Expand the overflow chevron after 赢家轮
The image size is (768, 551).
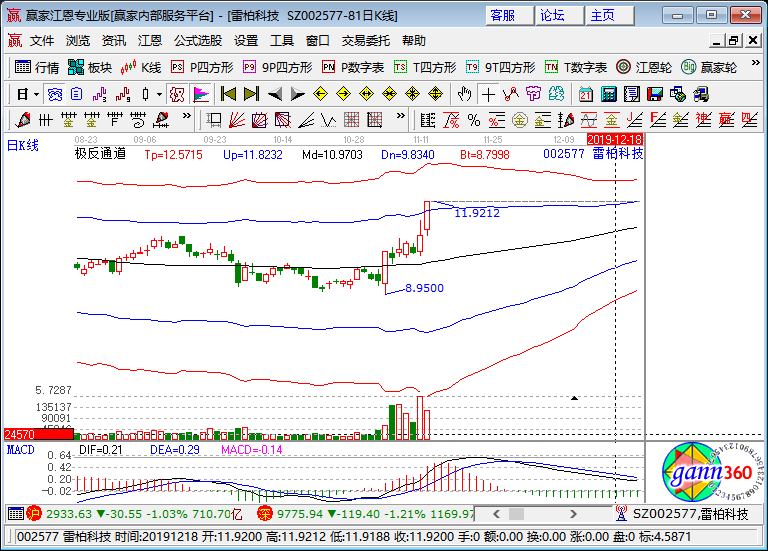[755, 64]
